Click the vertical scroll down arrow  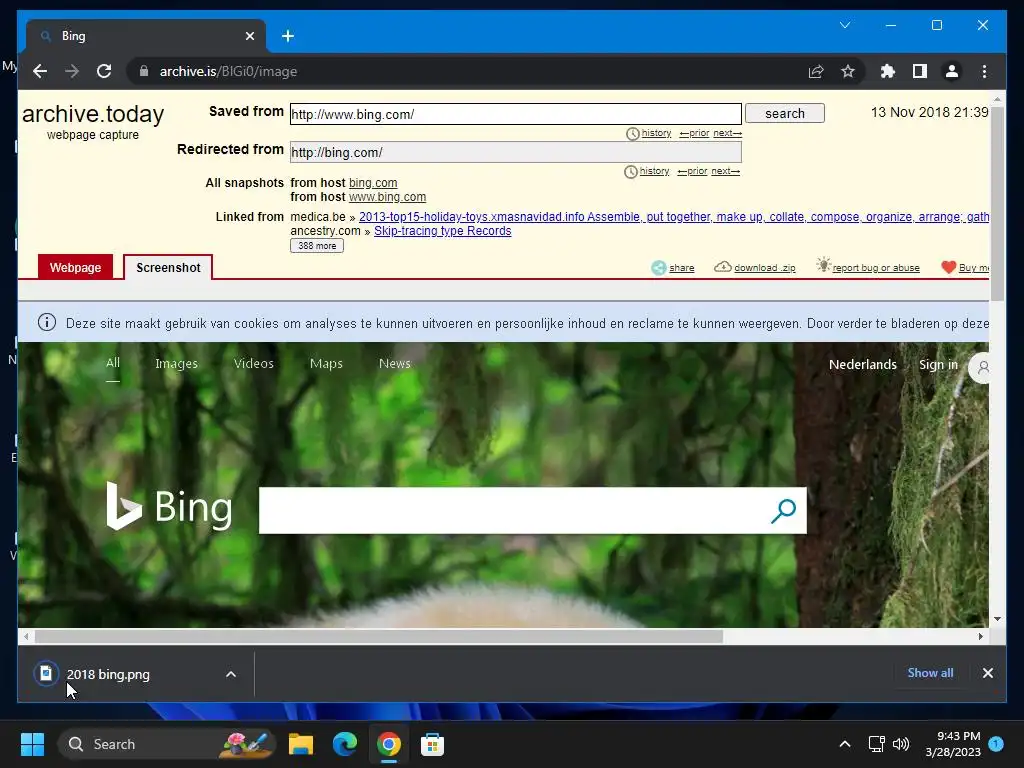click(997, 618)
